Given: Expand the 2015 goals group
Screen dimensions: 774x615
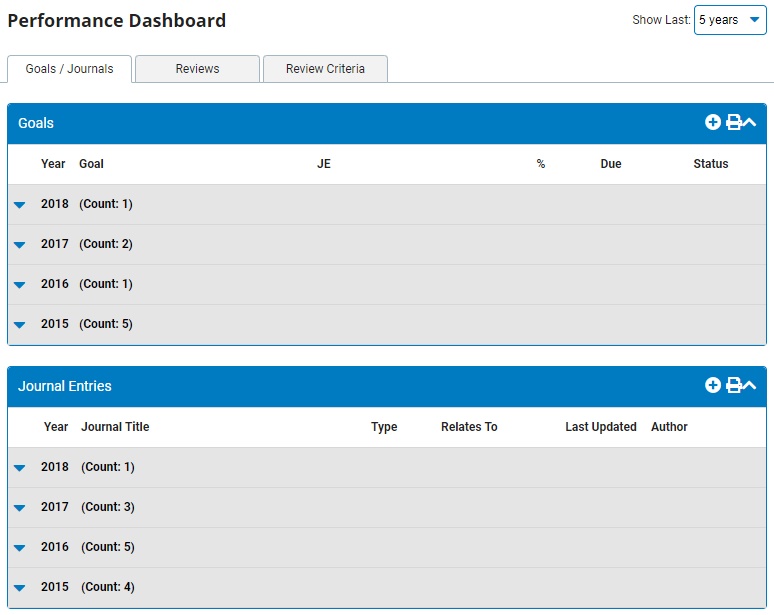Looking at the screenshot, I should pos(19,325).
